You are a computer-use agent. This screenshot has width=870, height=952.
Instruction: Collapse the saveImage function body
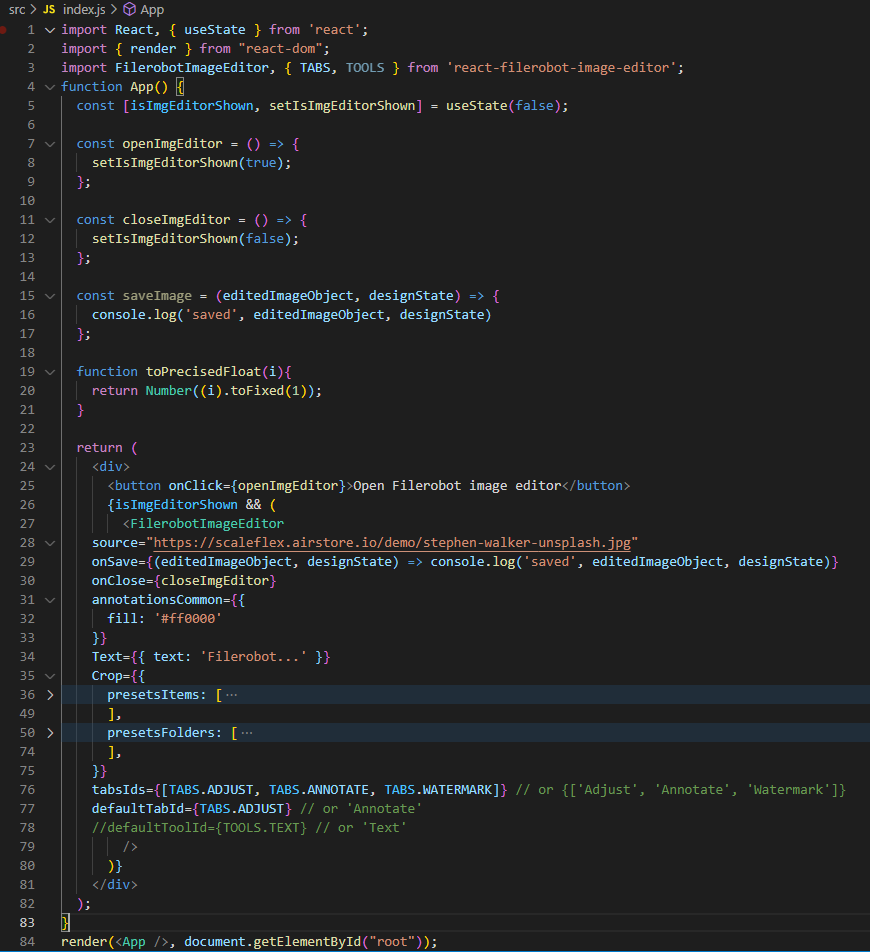click(x=50, y=295)
